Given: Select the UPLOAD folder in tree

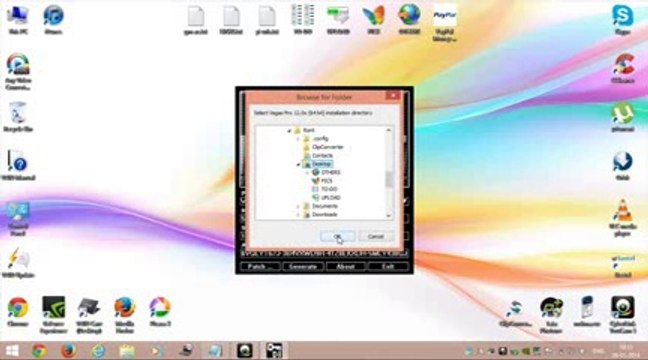Looking at the screenshot, I should (x=331, y=198).
